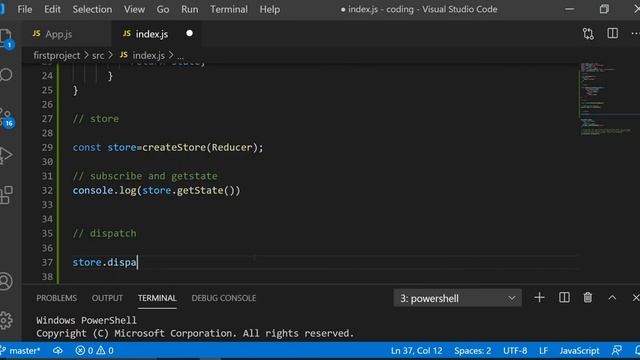Open the Manage gear icon

(6, 321)
